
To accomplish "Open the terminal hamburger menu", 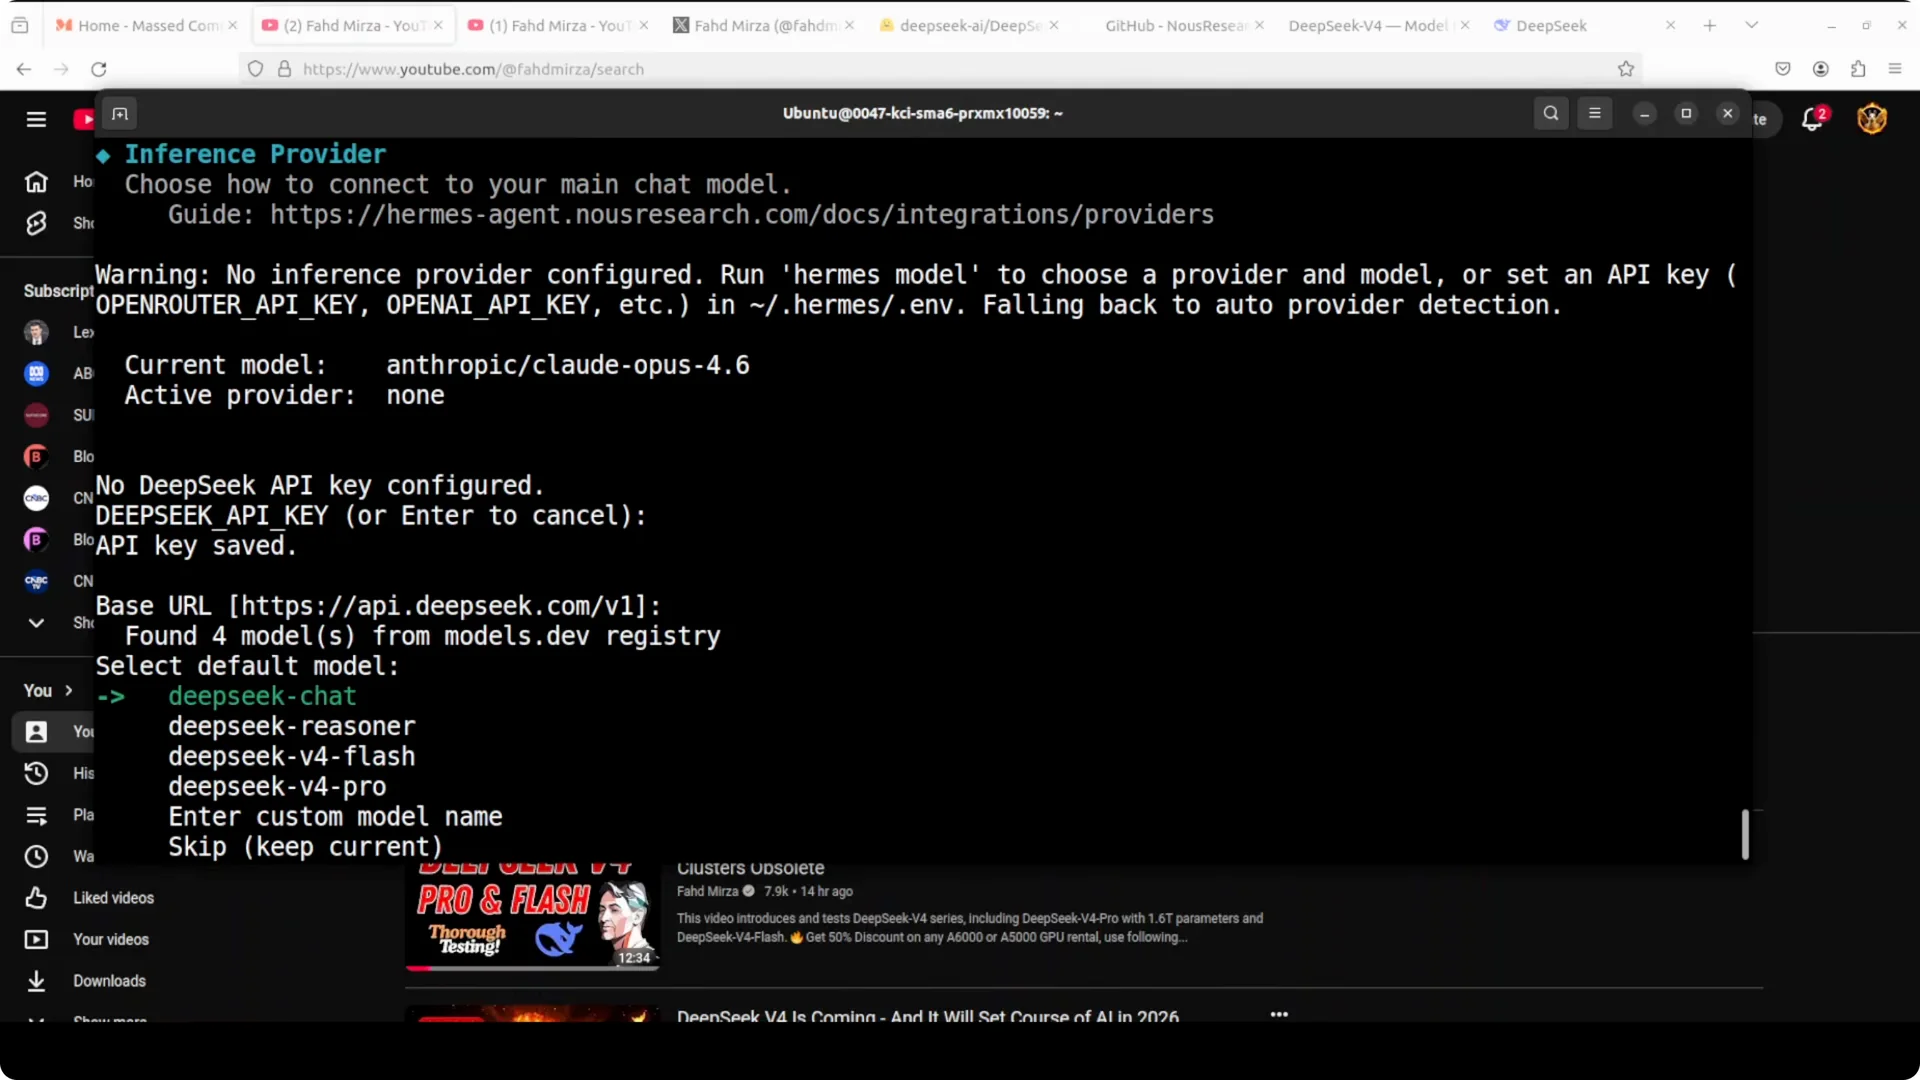I will [x=1595, y=113].
